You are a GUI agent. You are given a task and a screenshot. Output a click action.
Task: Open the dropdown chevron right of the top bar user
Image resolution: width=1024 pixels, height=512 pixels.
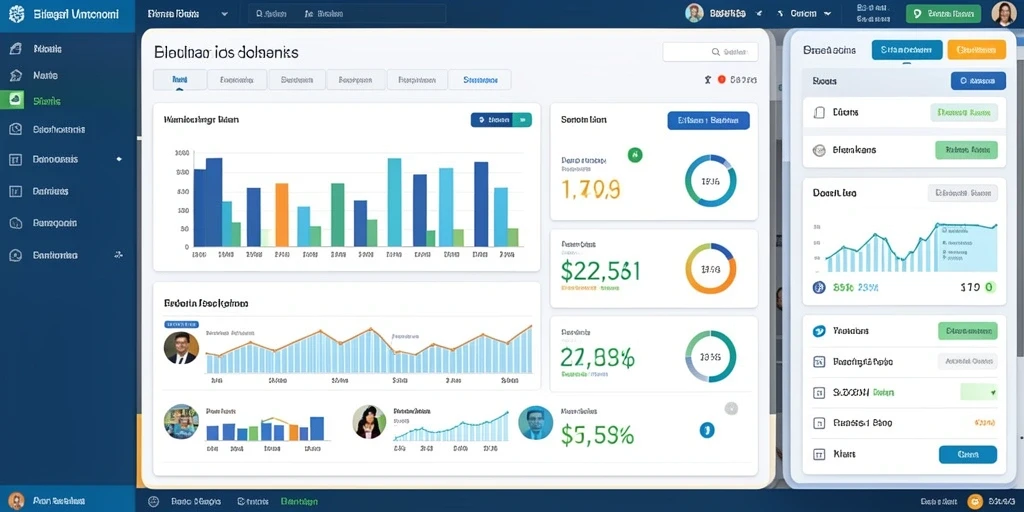828,13
